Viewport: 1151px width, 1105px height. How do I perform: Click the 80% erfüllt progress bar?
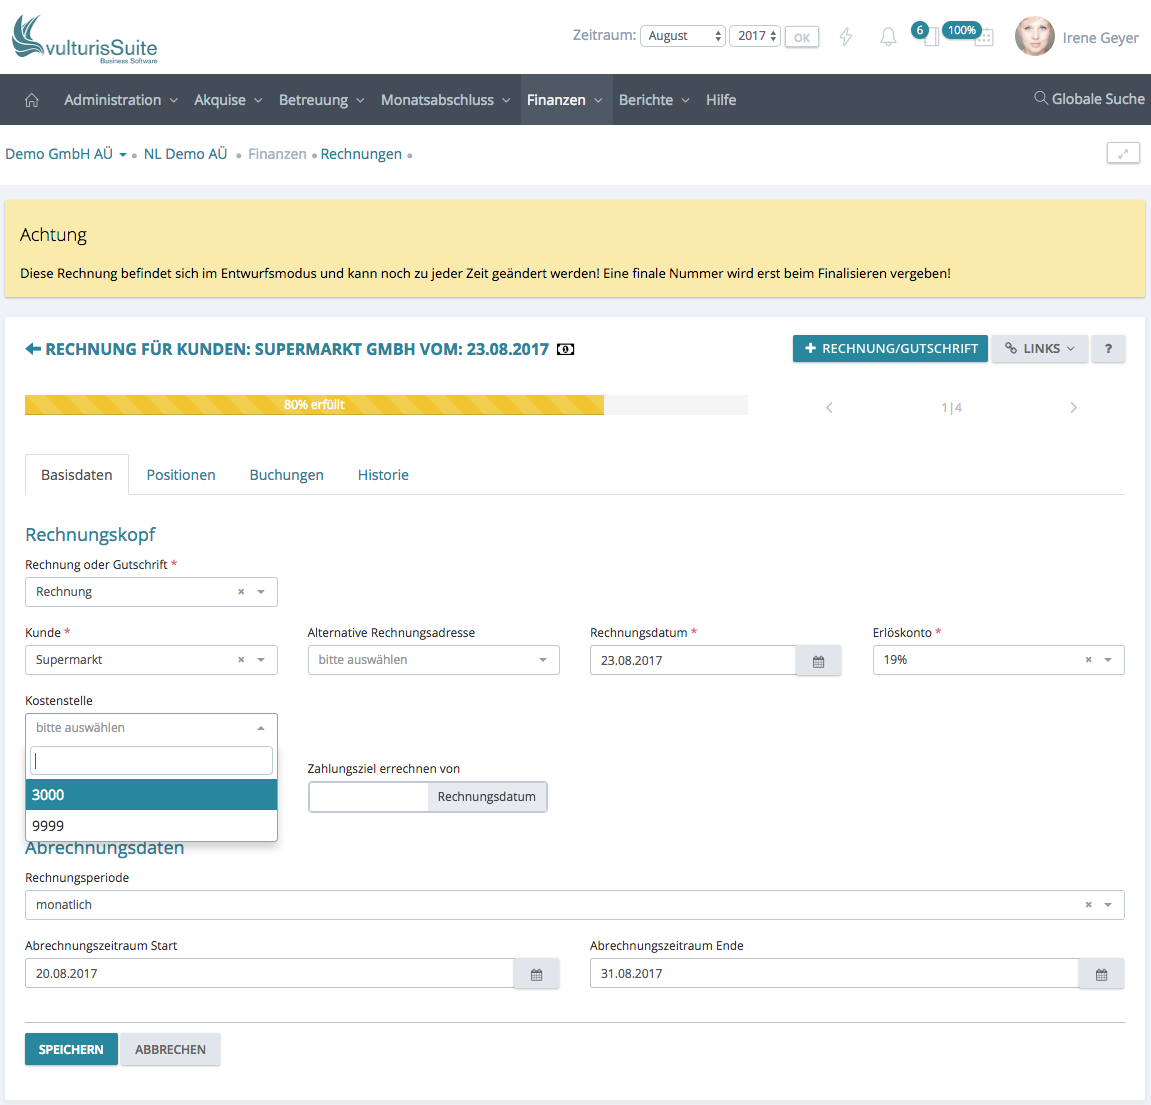pos(314,405)
